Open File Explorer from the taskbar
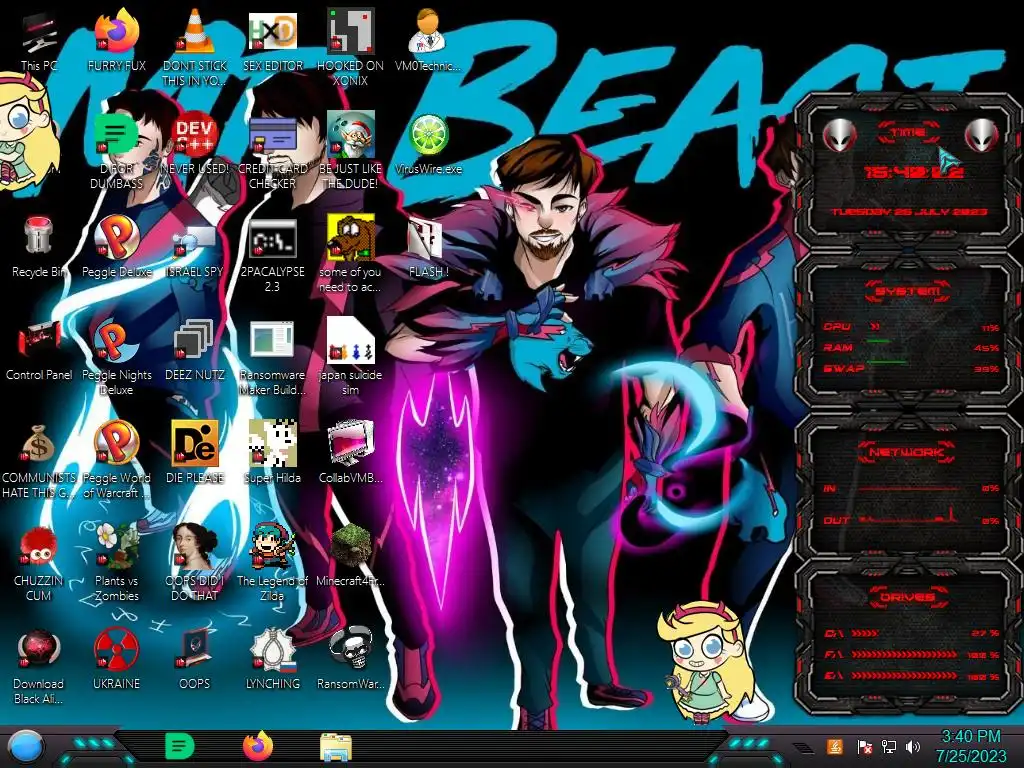The image size is (1024, 768). [x=336, y=747]
